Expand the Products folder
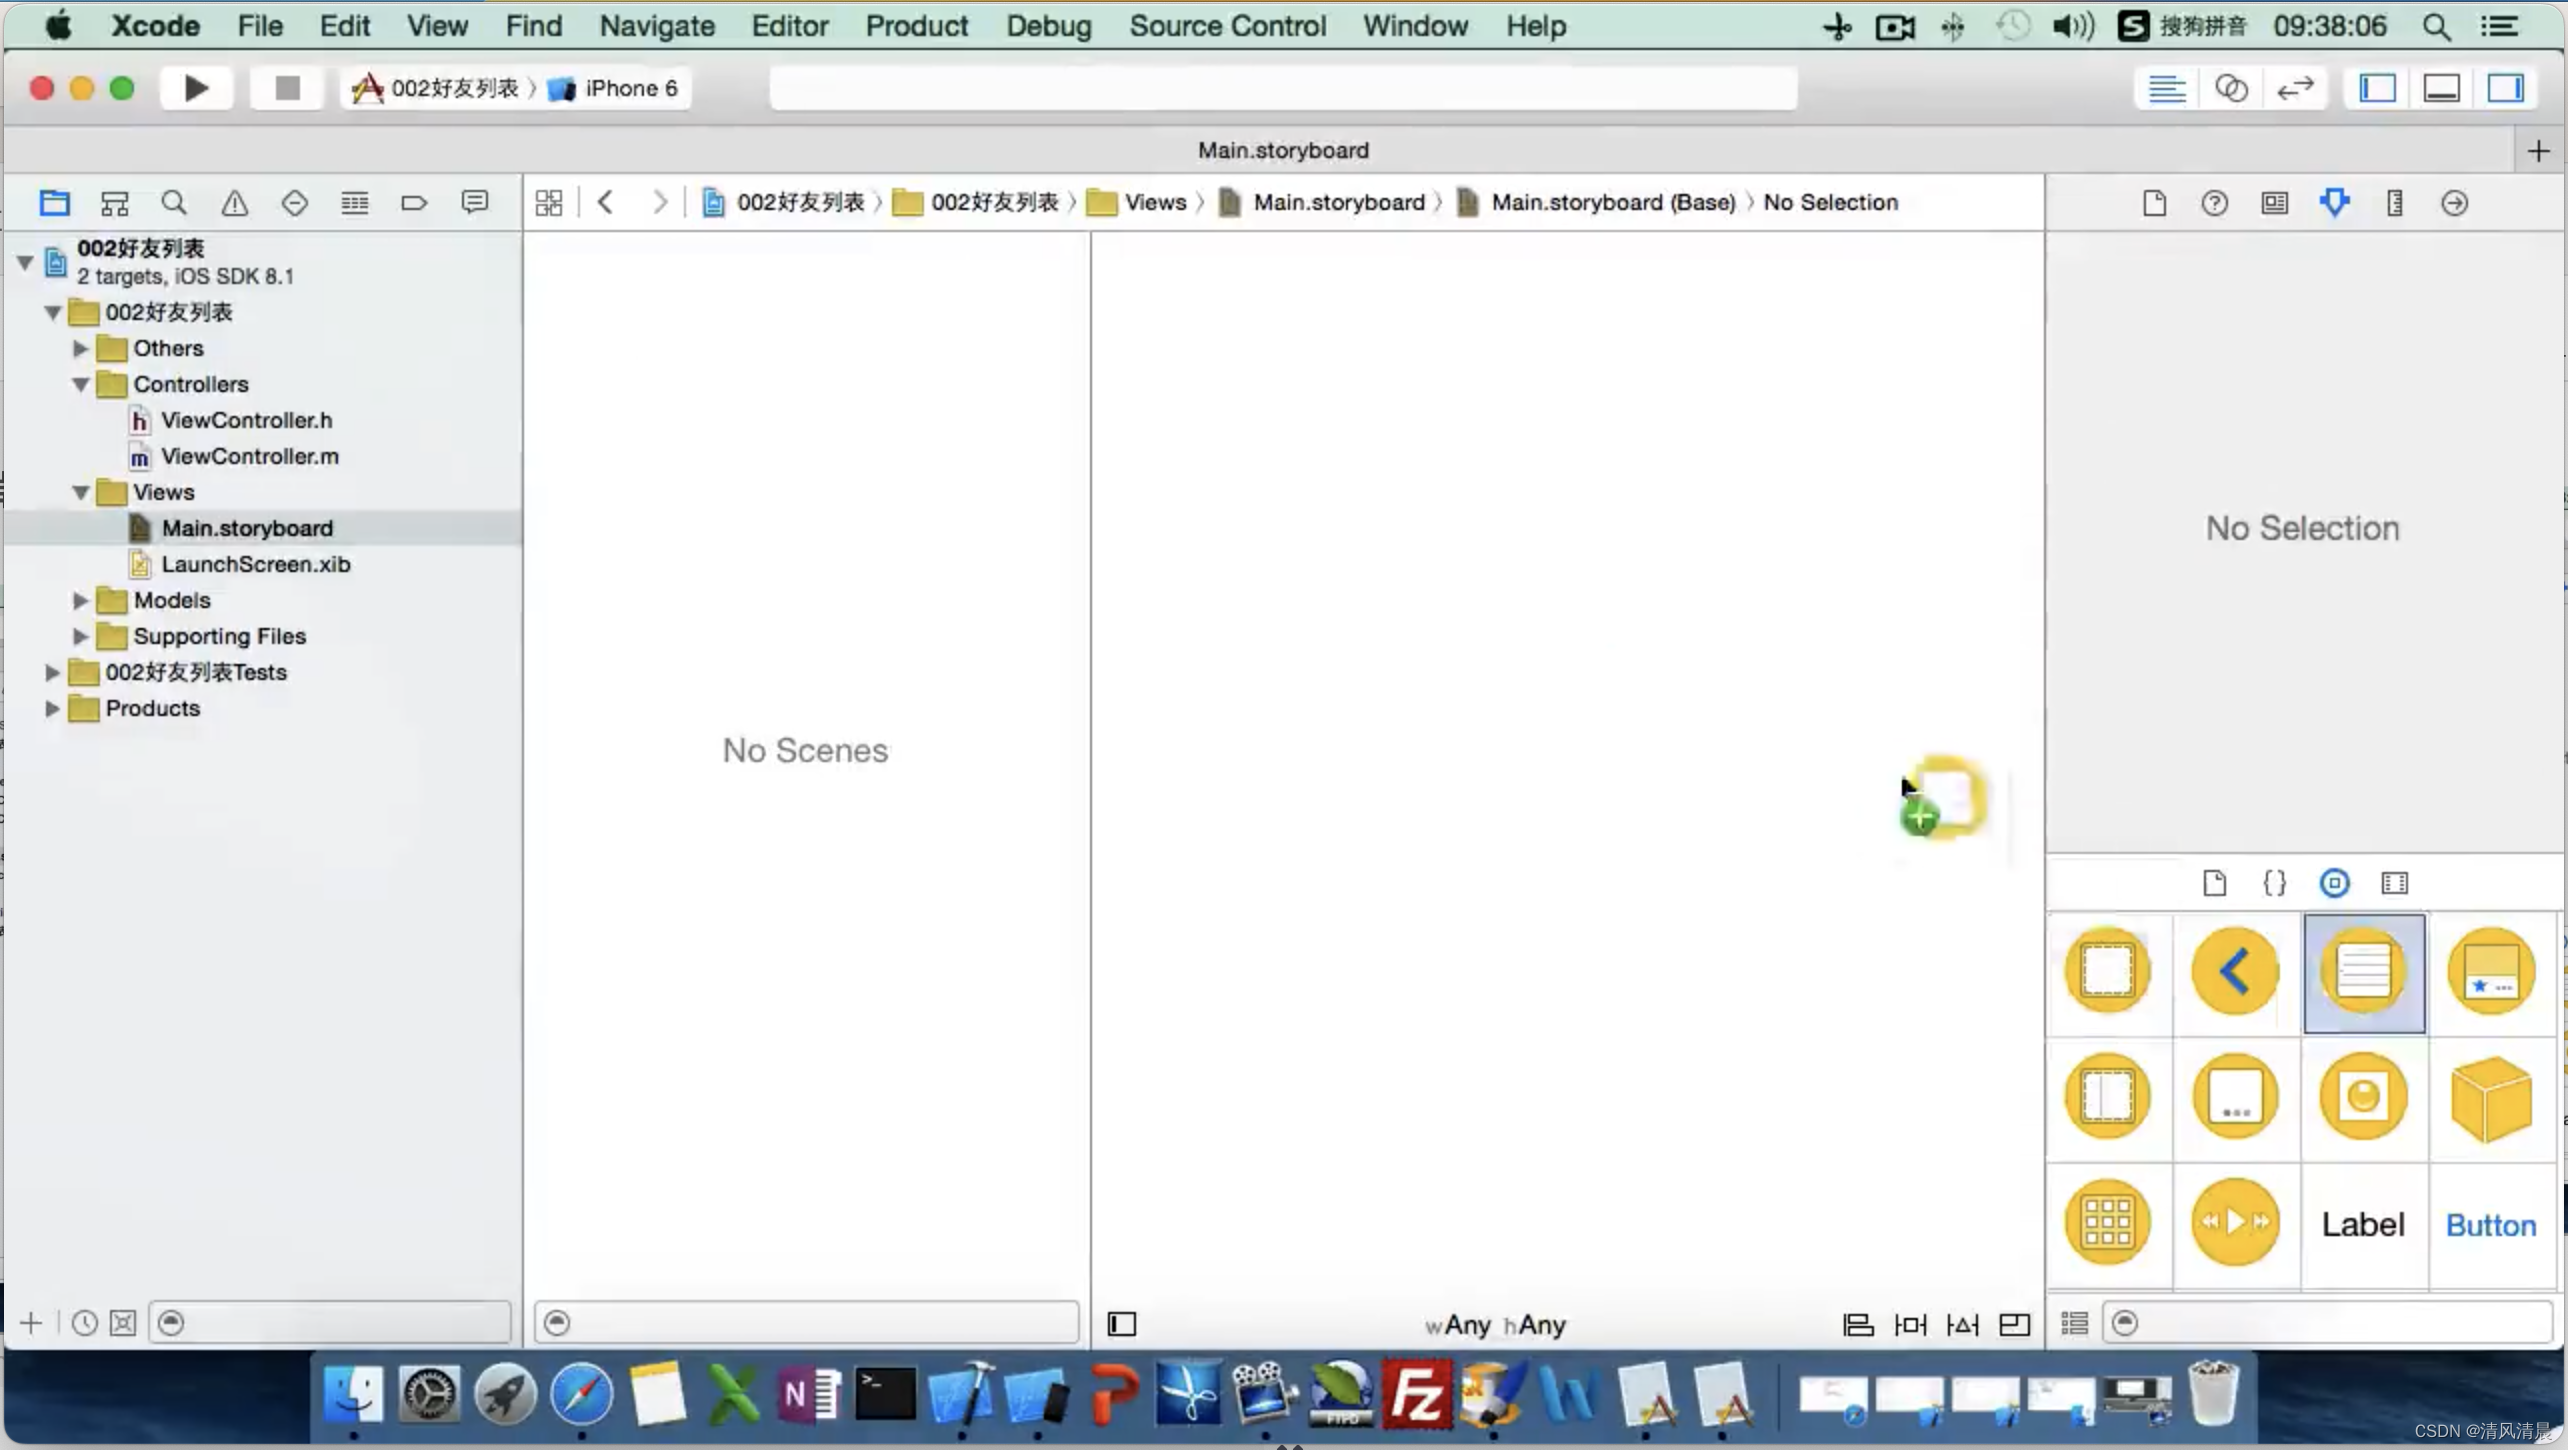 pyautogui.click(x=53, y=708)
